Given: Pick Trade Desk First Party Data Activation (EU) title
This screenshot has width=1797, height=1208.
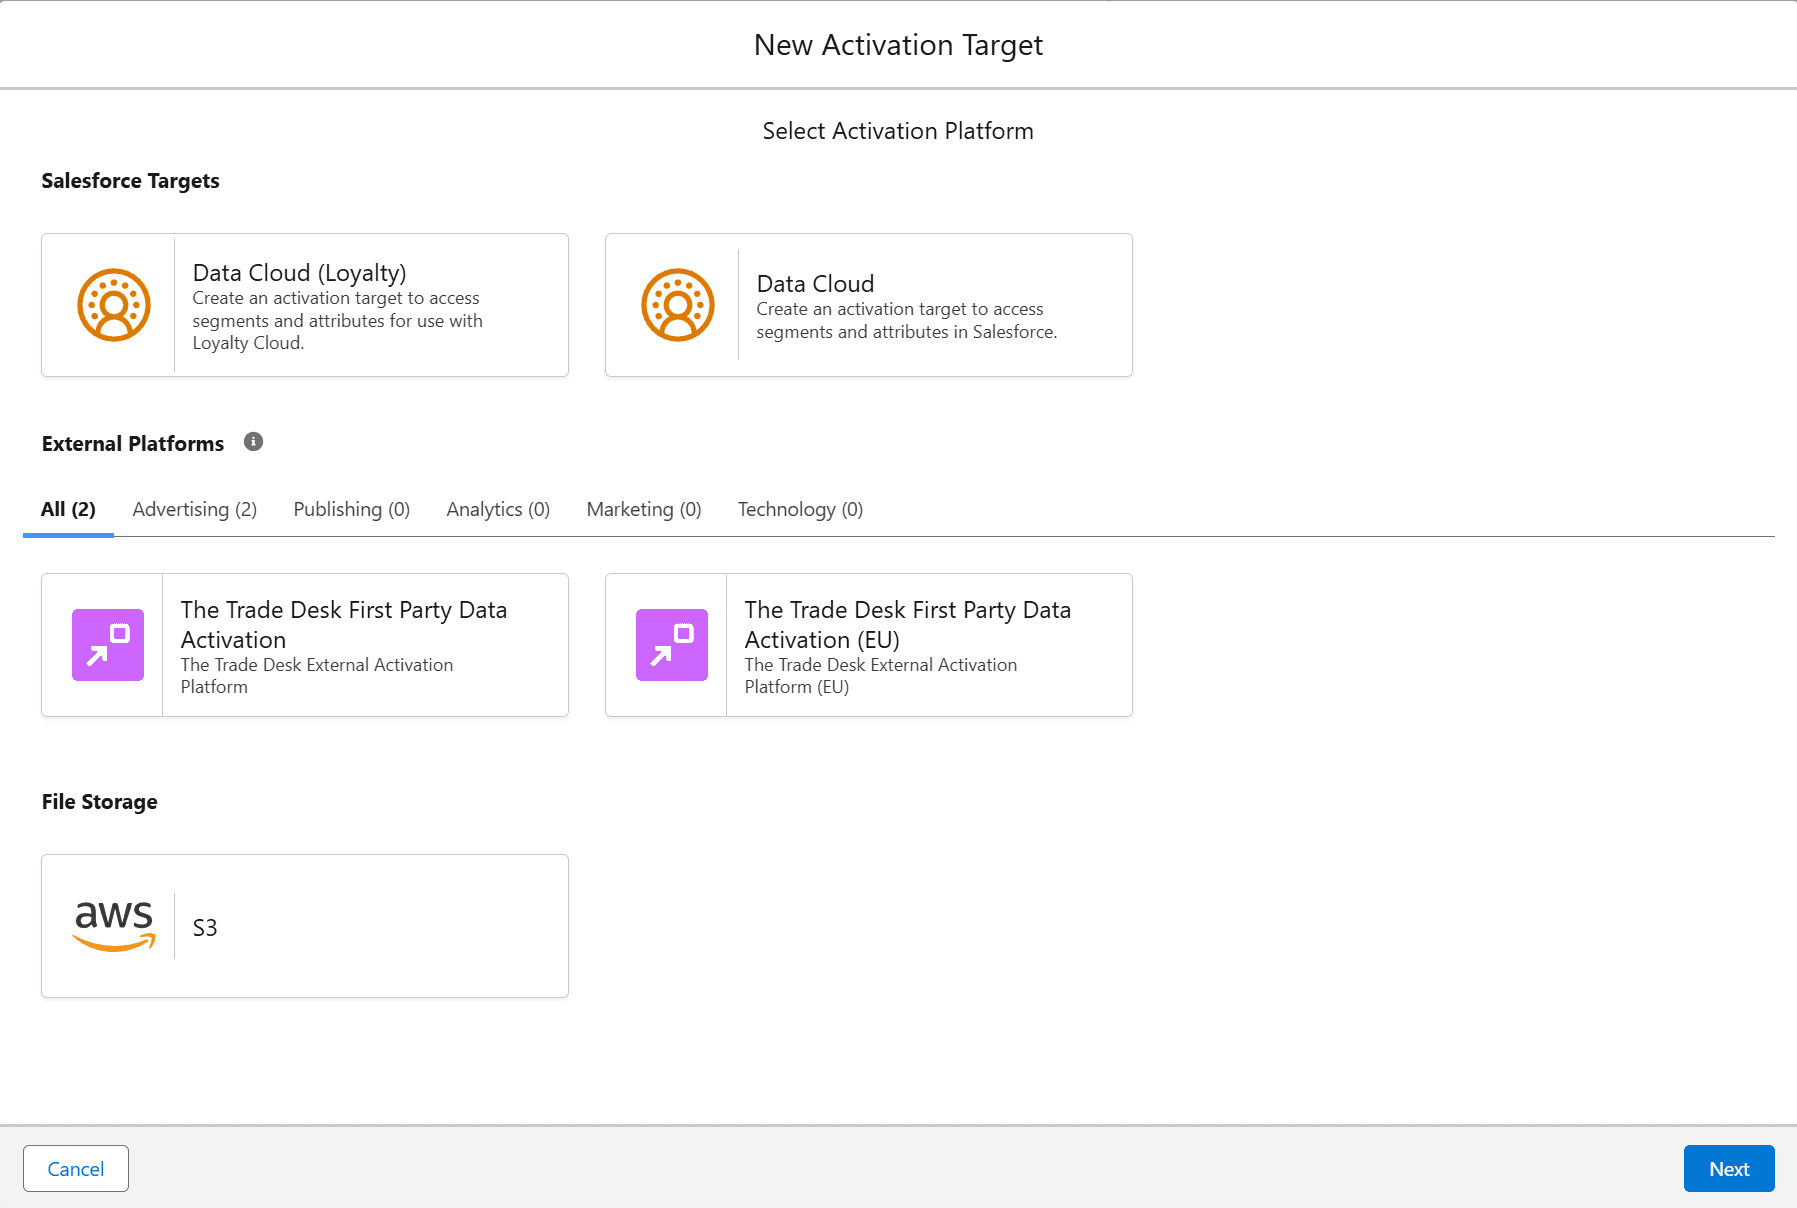Looking at the screenshot, I should pyautogui.click(x=908, y=624).
